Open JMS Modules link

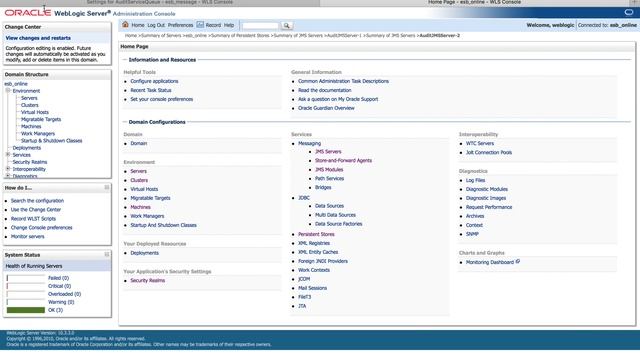click(329, 169)
